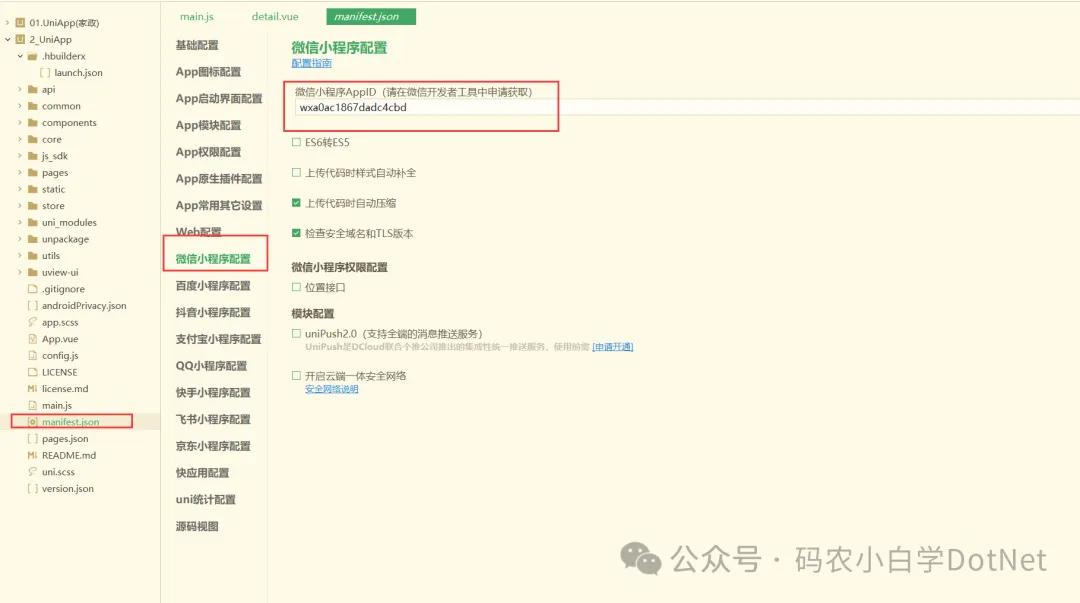
Task: Click the uview-ui folder icon
Action: 32,272
